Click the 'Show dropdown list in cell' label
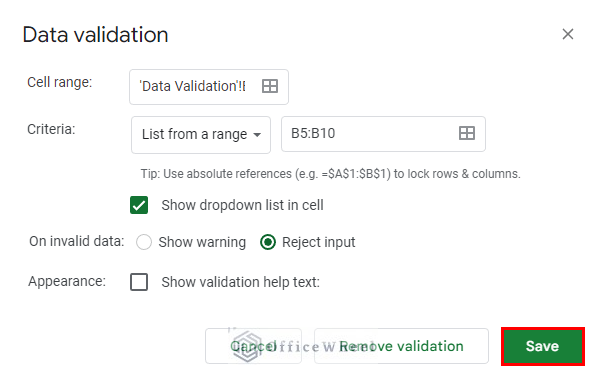 tap(242, 205)
